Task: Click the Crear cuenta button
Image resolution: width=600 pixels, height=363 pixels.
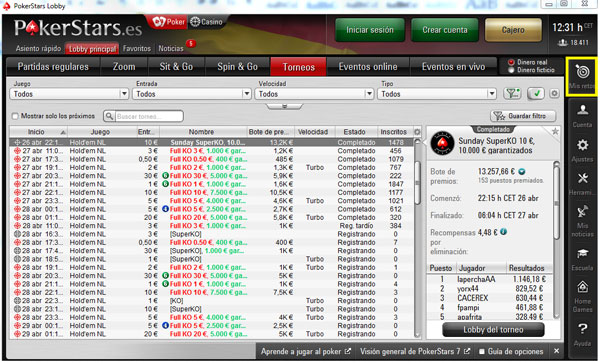Action: pyautogui.click(x=445, y=30)
